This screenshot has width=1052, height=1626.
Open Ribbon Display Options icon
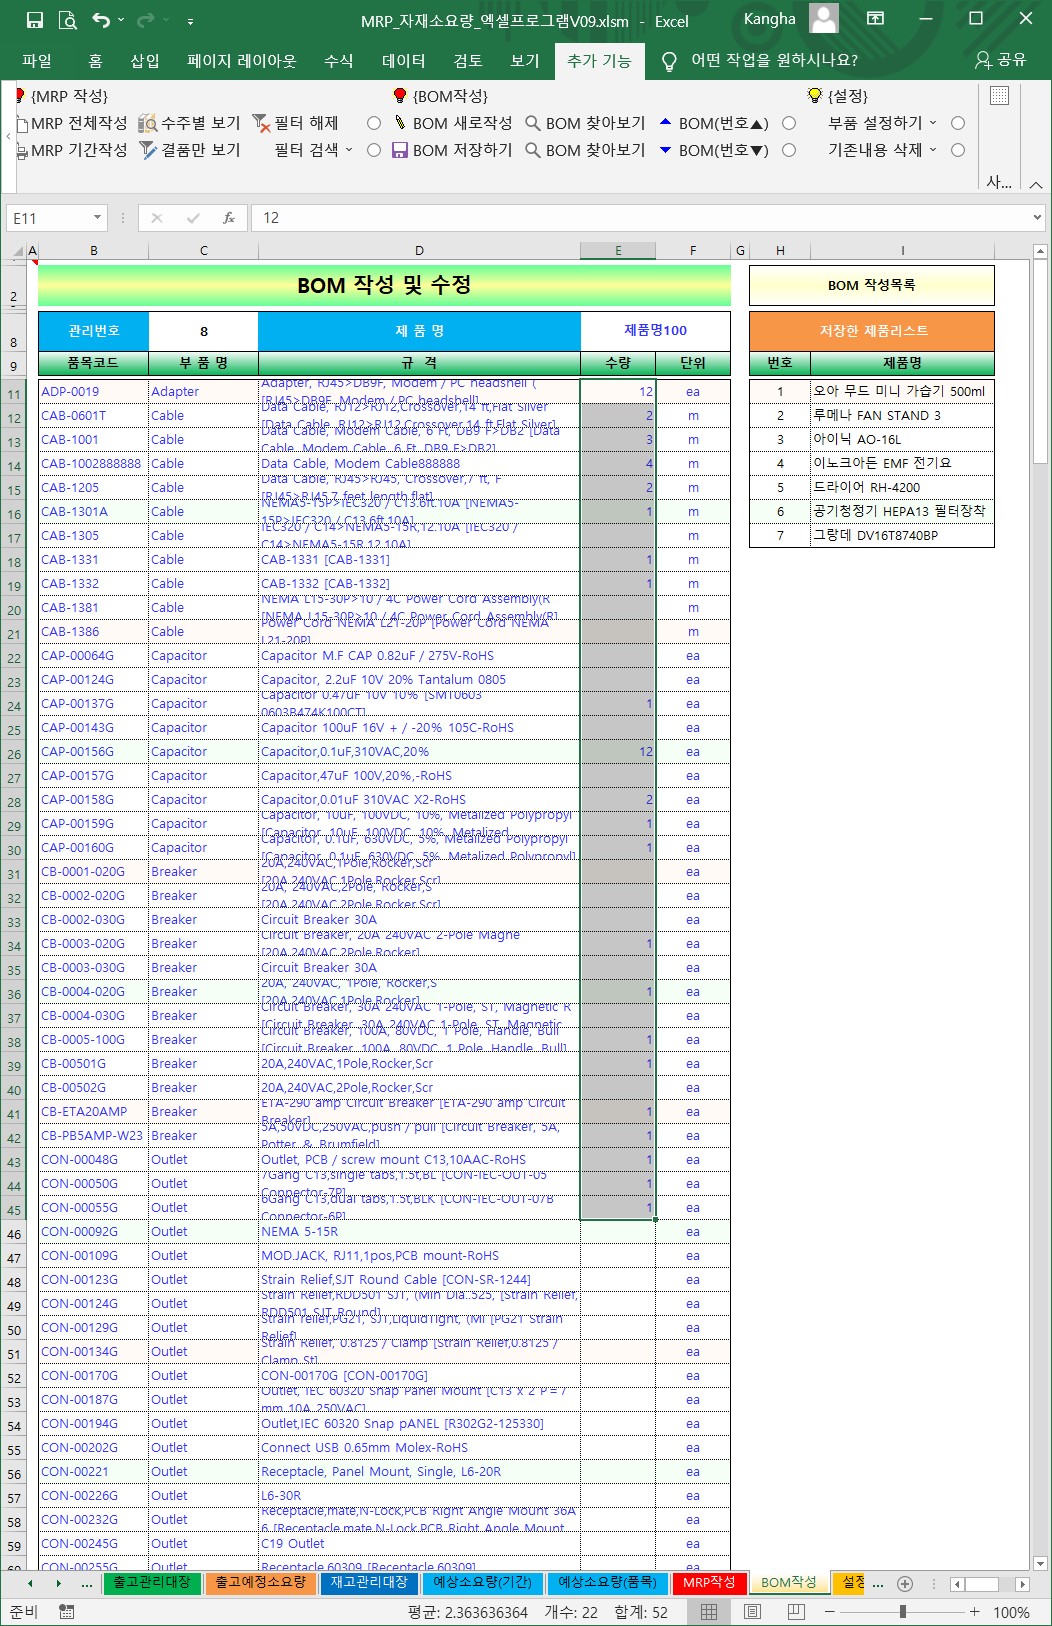tap(875, 19)
